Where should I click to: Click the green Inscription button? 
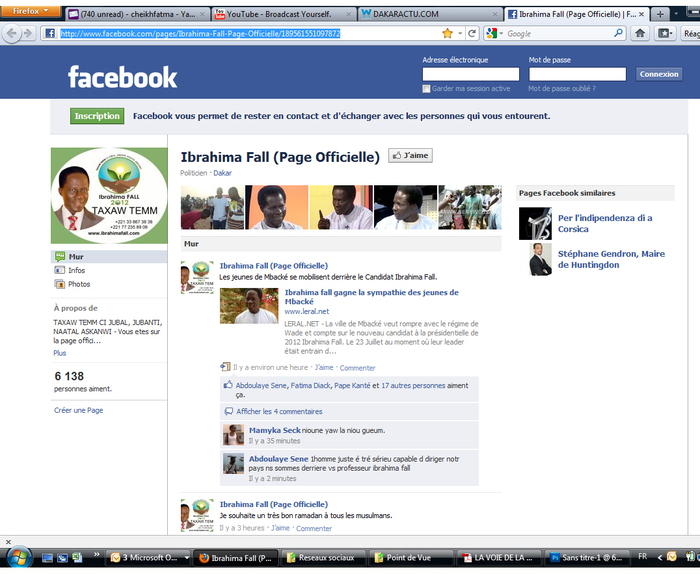coord(97,116)
